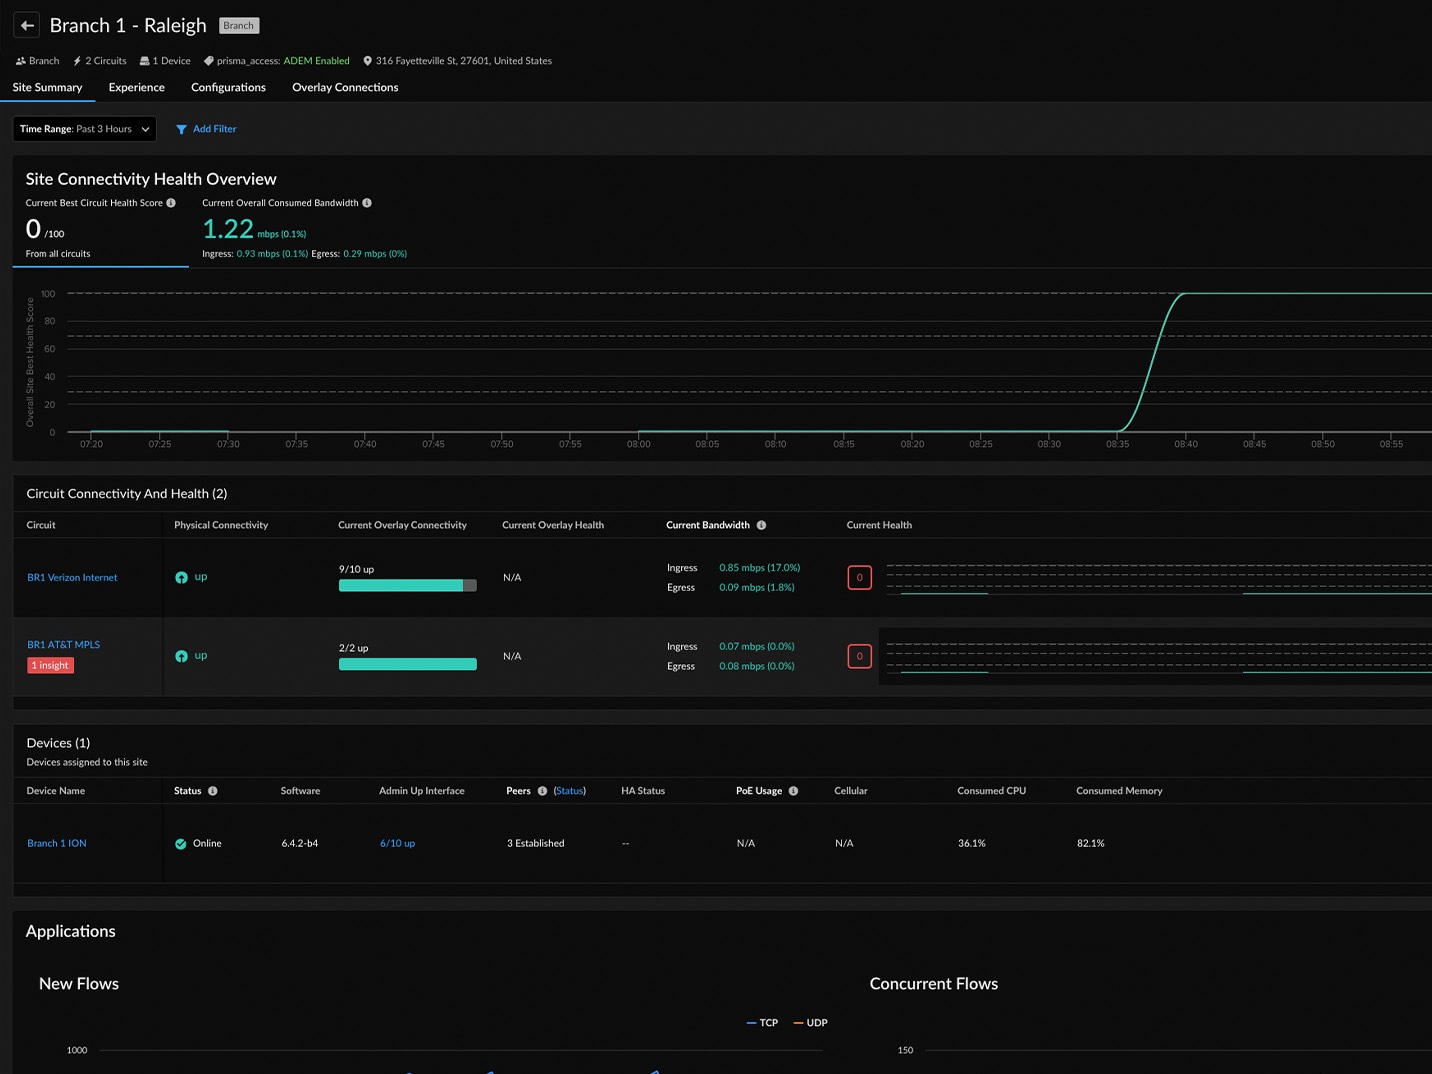This screenshot has height=1074, width=1432.
Task: Click the Peers Status link in header
Action: pyautogui.click(x=569, y=791)
